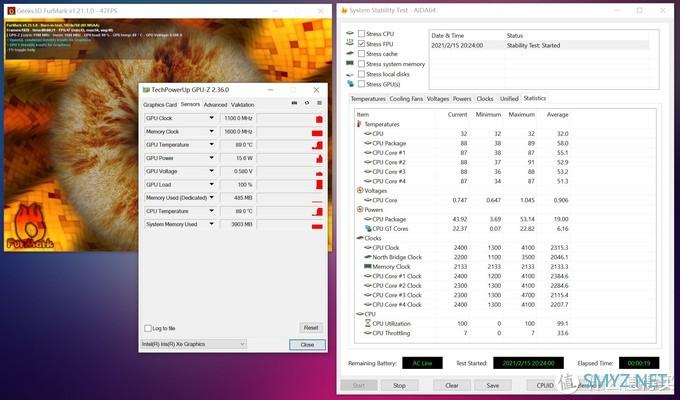This screenshot has width=680, height=400.
Task: Open the Unified tab in AIDA64
Action: tap(509, 99)
